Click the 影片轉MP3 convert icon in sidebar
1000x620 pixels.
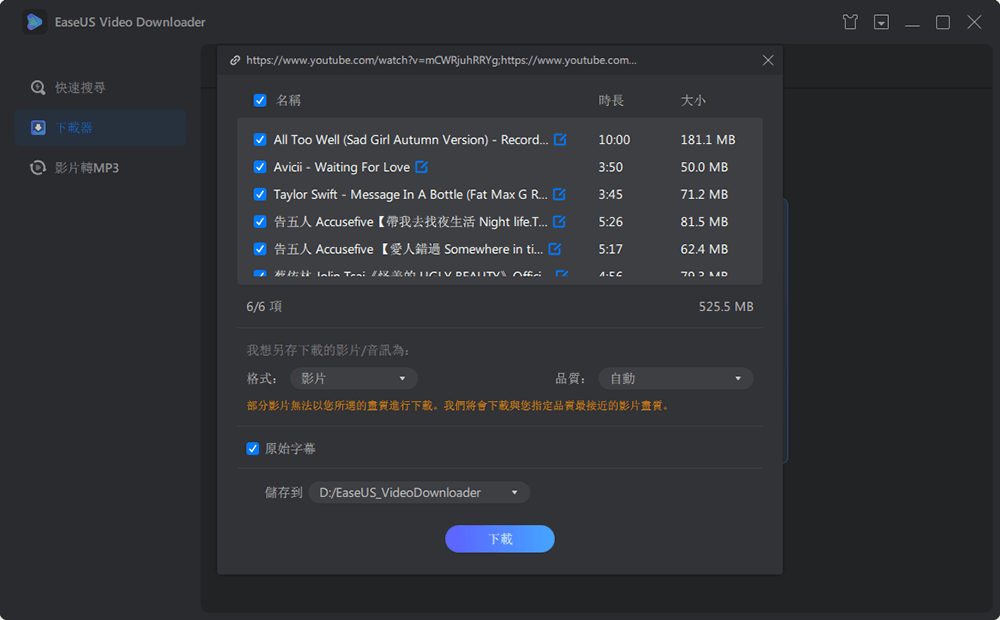pyautogui.click(x=38, y=168)
